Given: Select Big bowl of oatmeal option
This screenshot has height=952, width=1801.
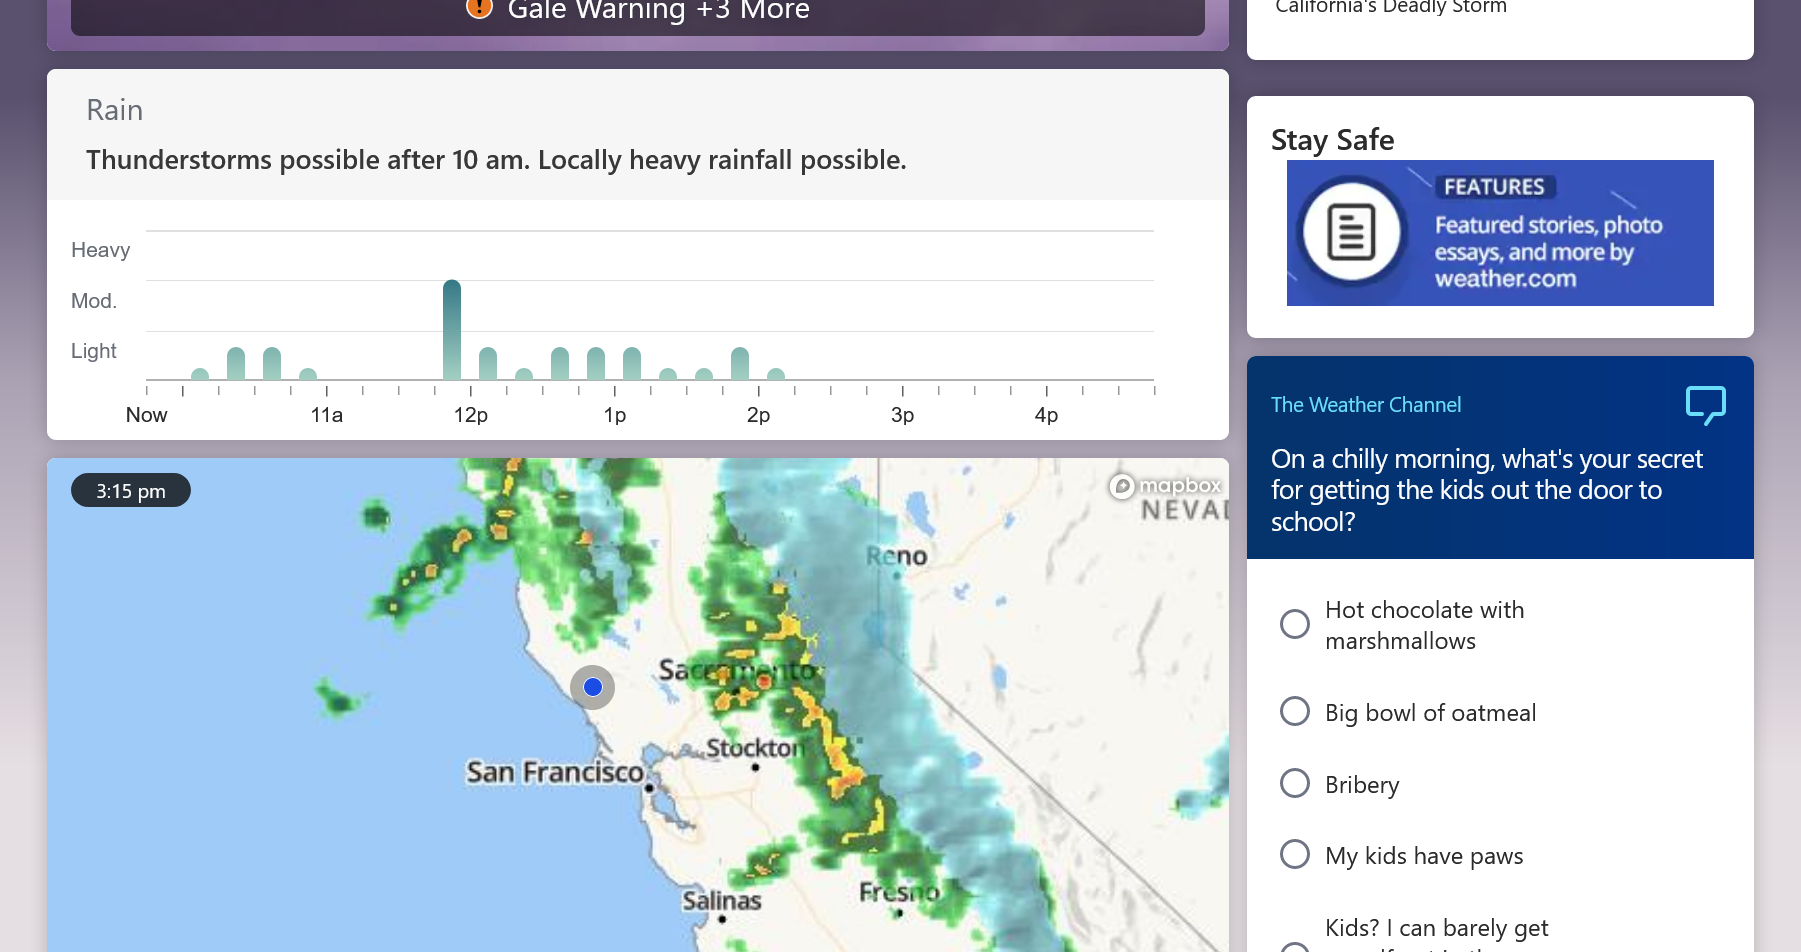Looking at the screenshot, I should 1295,712.
